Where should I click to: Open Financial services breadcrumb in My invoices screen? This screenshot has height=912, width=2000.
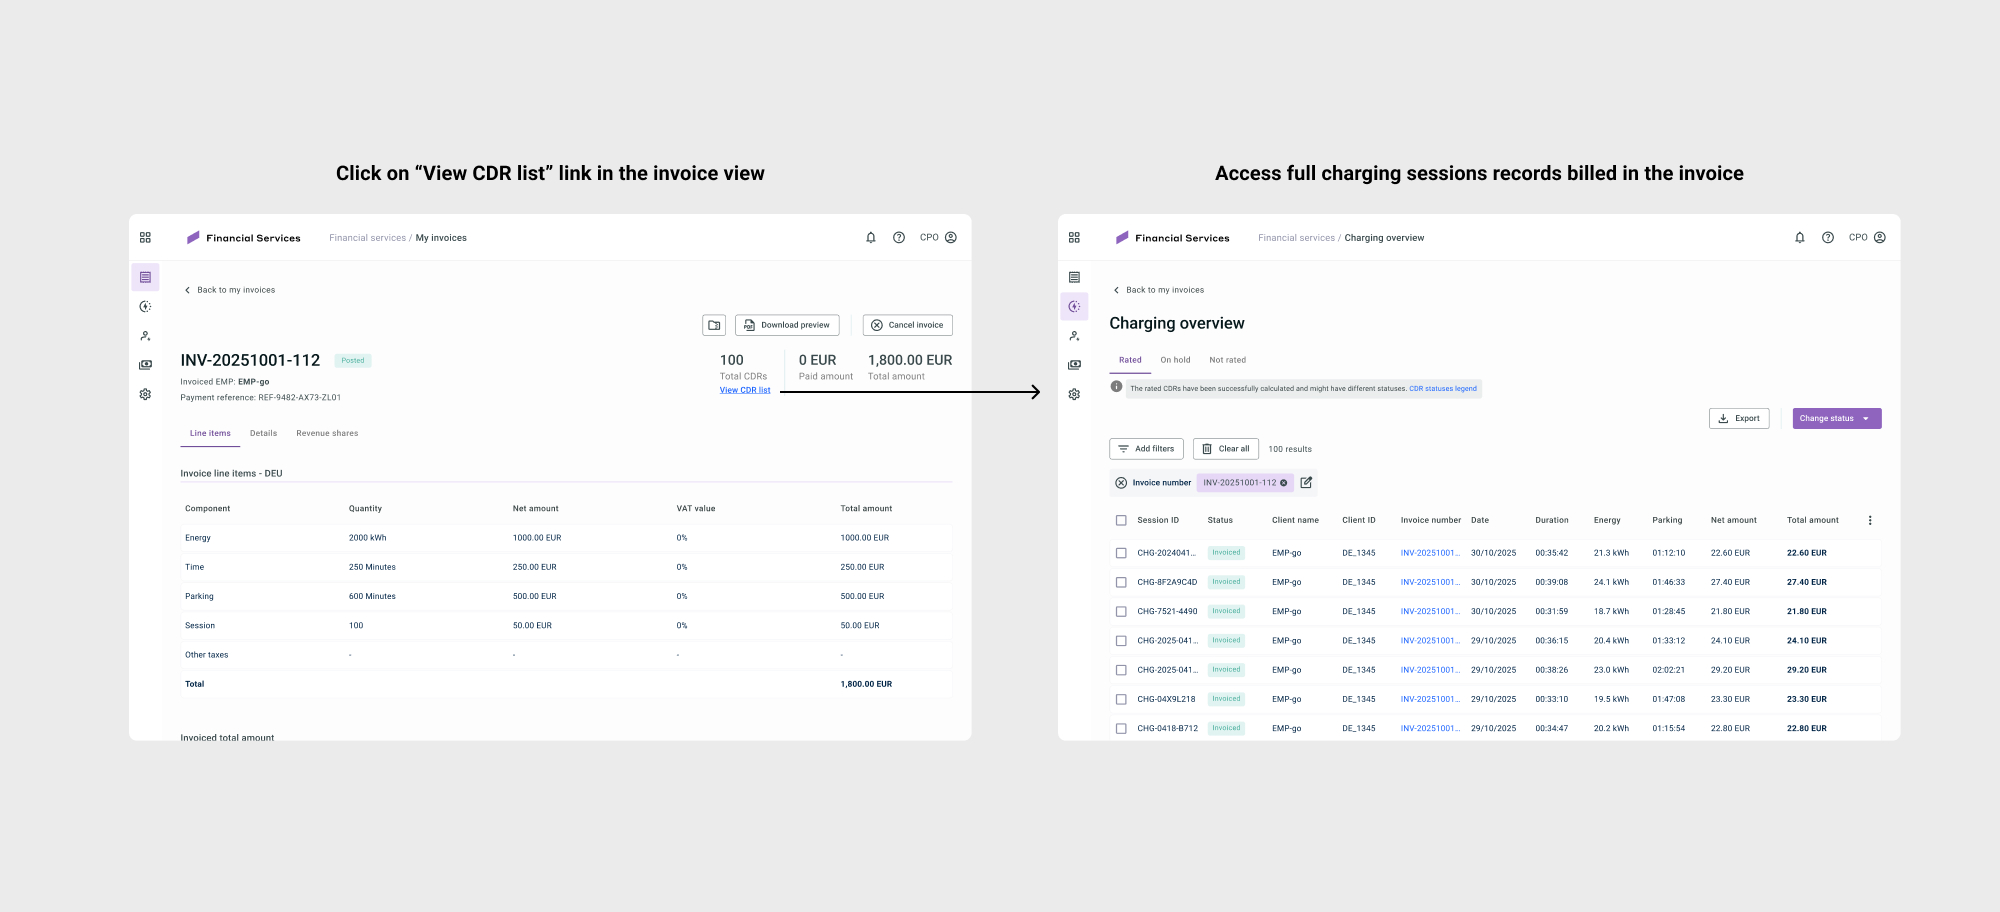coord(367,238)
